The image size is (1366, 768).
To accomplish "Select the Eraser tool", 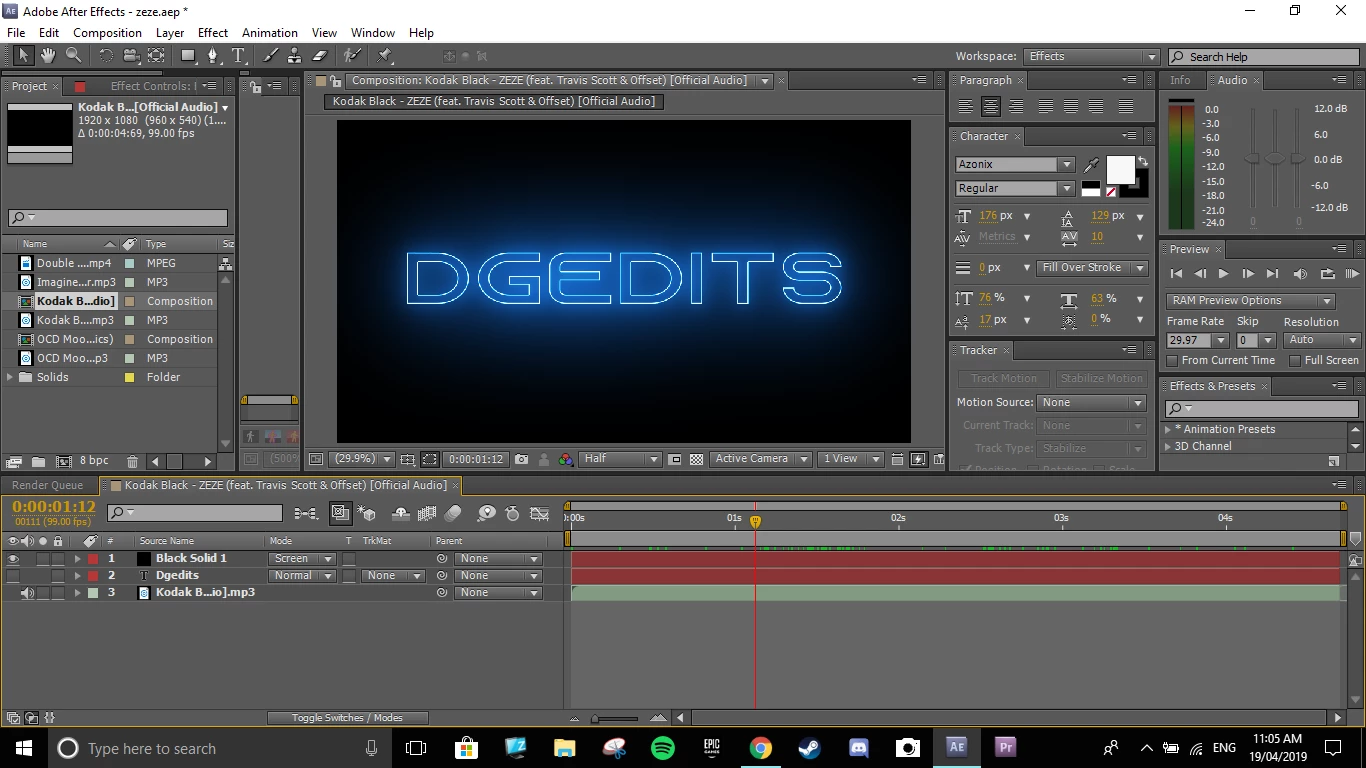I will [x=320, y=56].
